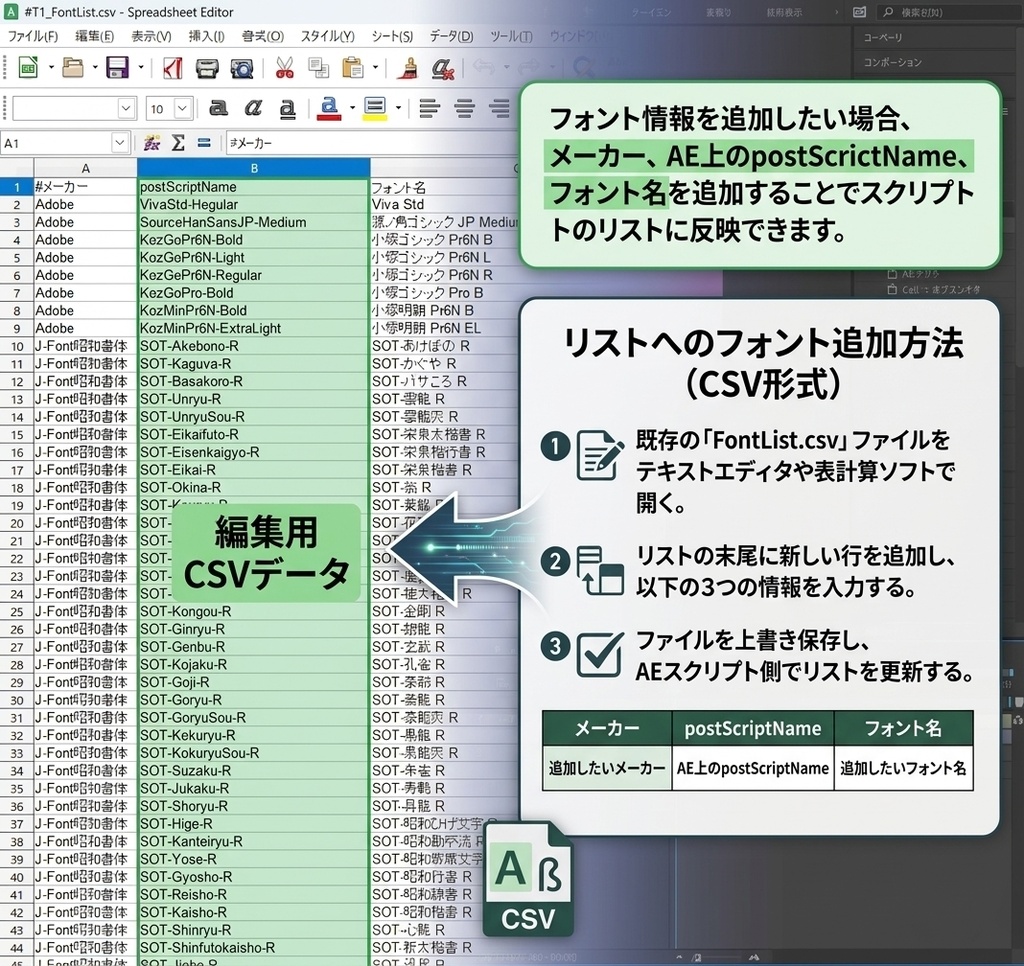Click the Undo arrow icon
Image resolution: width=1024 pixels, height=966 pixels.
(x=484, y=67)
